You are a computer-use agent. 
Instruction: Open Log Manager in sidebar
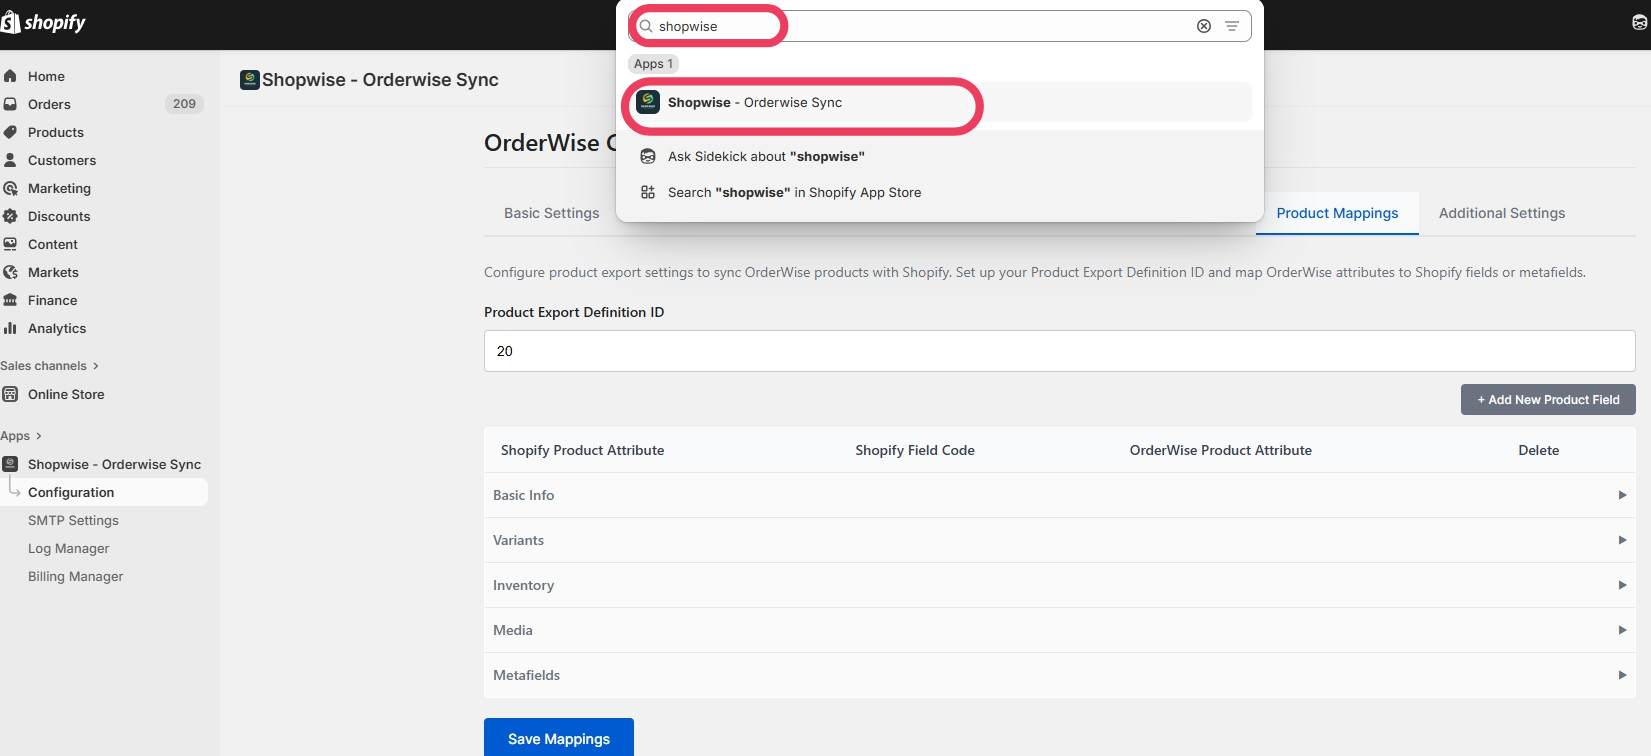point(68,548)
